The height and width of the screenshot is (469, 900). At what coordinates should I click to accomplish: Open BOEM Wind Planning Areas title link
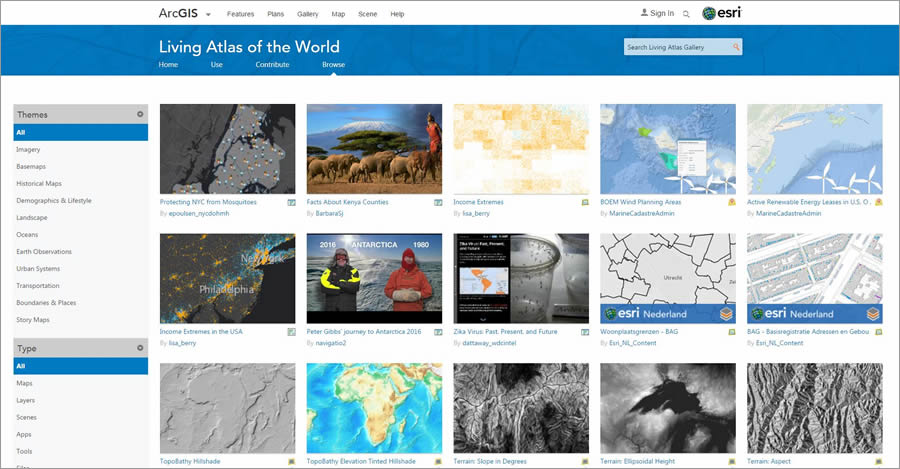point(641,202)
